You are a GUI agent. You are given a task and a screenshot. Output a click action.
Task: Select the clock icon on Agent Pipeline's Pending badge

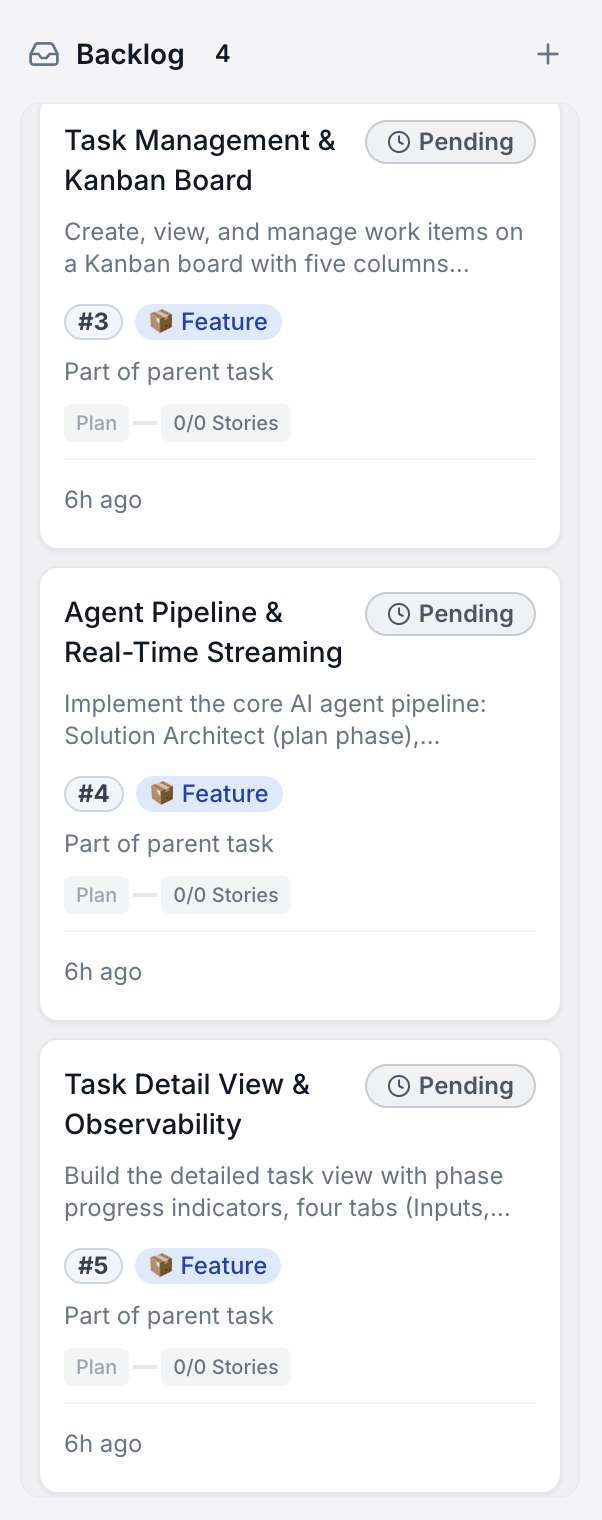point(399,614)
